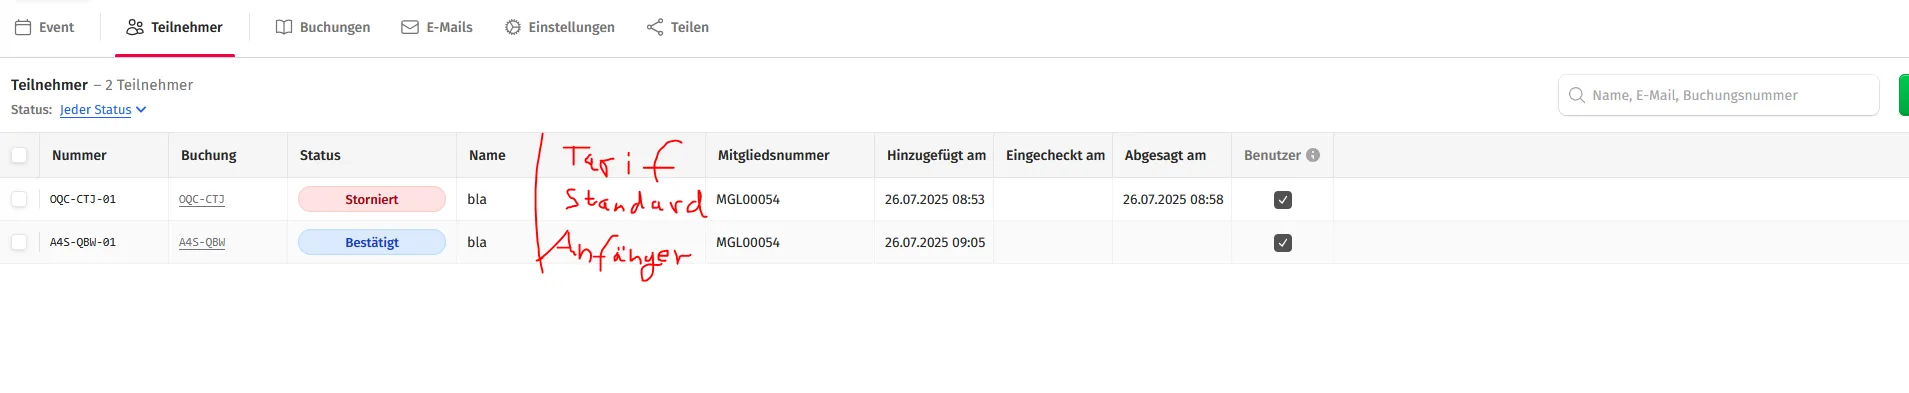Click the book icon beside Buchungen
Screen dimensions: 1909x393
point(284,28)
